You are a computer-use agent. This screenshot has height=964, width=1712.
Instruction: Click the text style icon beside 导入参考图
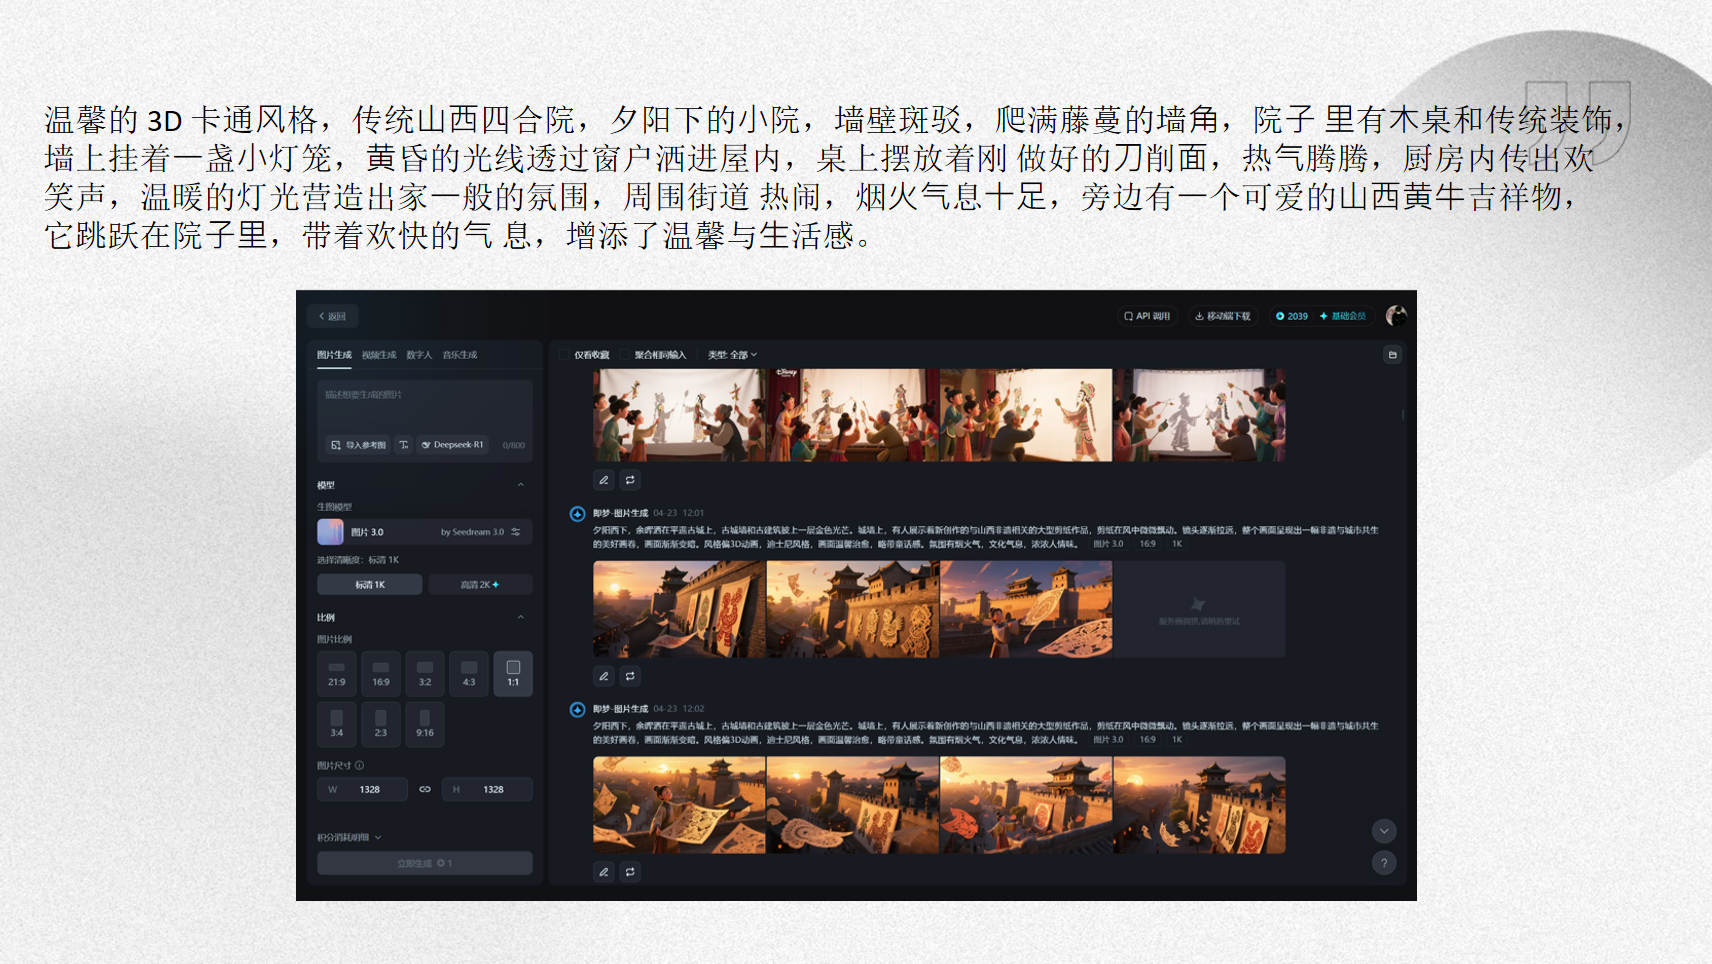(x=403, y=445)
